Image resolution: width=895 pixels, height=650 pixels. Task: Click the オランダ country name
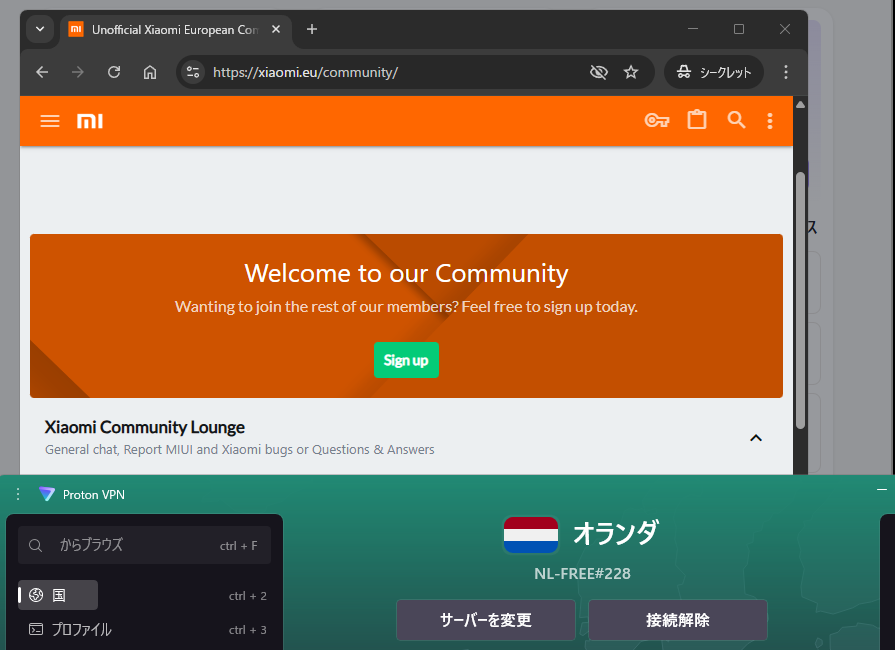pos(615,533)
